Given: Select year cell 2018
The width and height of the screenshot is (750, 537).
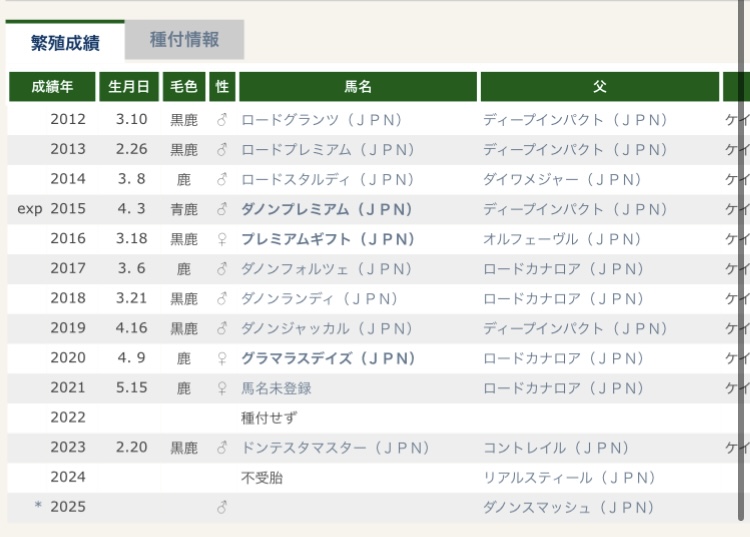Looking at the screenshot, I should click(x=68, y=298).
